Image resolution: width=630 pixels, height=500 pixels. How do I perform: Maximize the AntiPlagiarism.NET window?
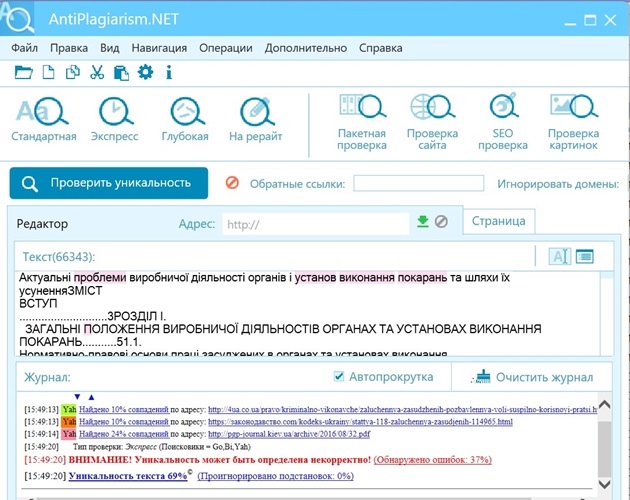click(x=590, y=20)
